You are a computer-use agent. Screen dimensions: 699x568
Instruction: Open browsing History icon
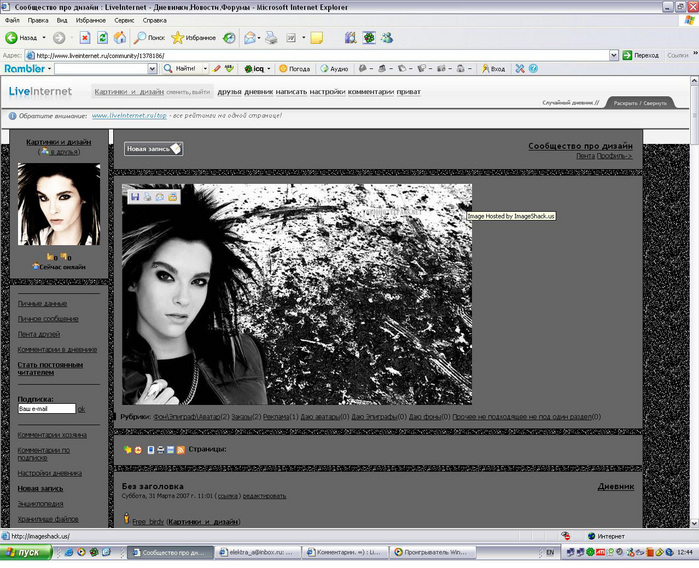229,38
